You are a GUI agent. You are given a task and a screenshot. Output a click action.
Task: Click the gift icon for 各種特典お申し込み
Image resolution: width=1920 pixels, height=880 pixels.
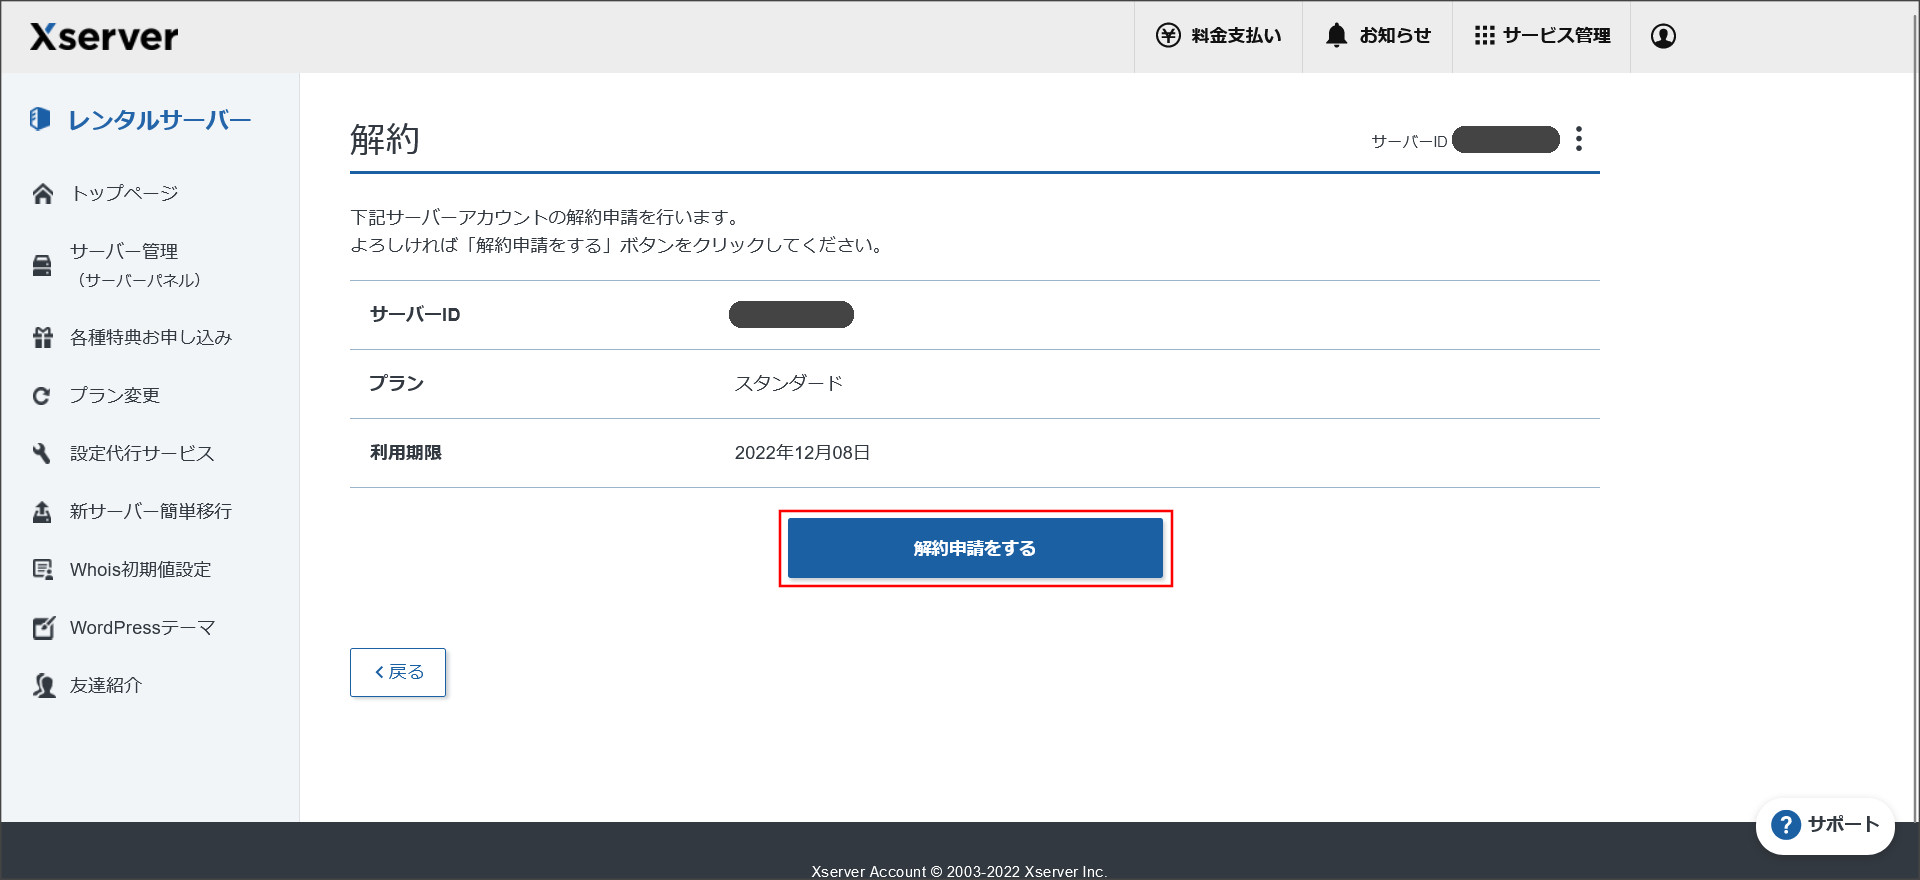coord(42,337)
